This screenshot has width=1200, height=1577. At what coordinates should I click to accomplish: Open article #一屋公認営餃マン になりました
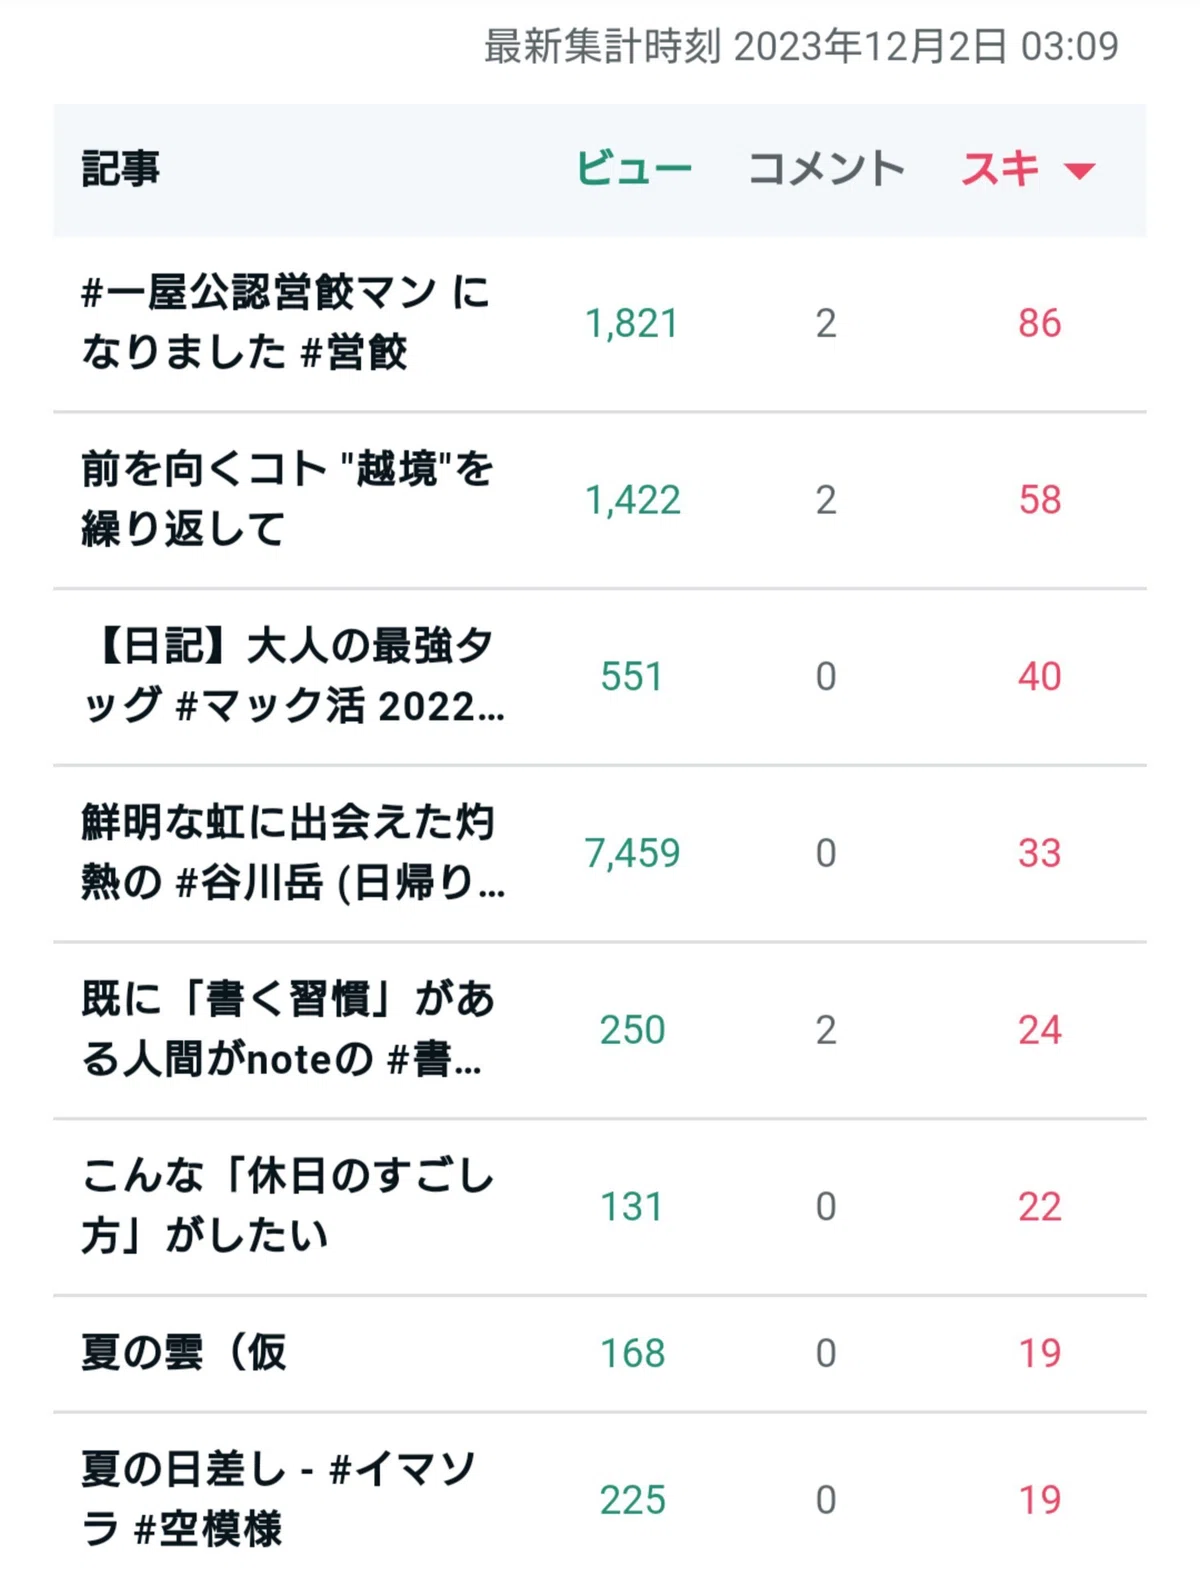[285, 322]
